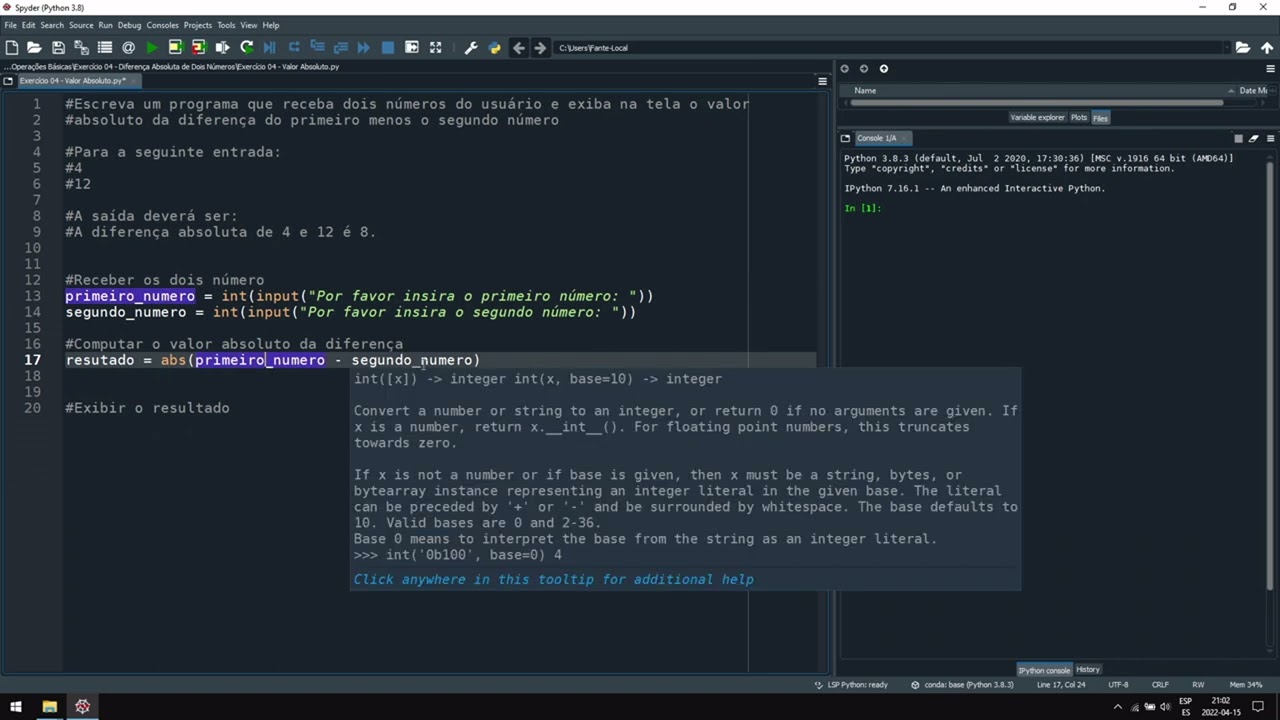
Task: Interrupt the console kernel square icon
Action: (x=1237, y=138)
